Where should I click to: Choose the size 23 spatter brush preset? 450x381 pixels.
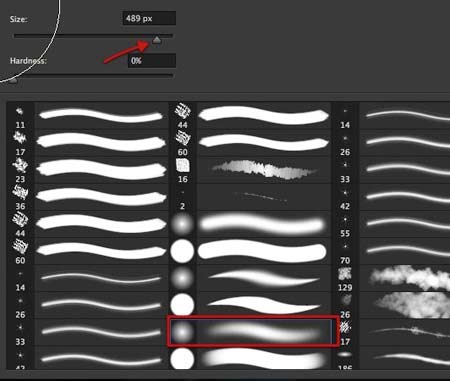tap(87, 170)
